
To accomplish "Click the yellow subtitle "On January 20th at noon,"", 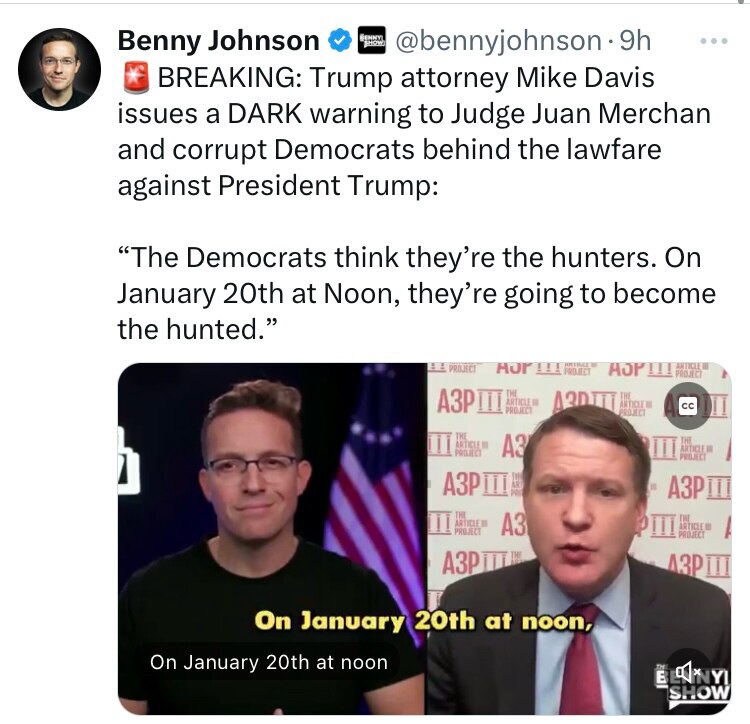I will click(425, 621).
